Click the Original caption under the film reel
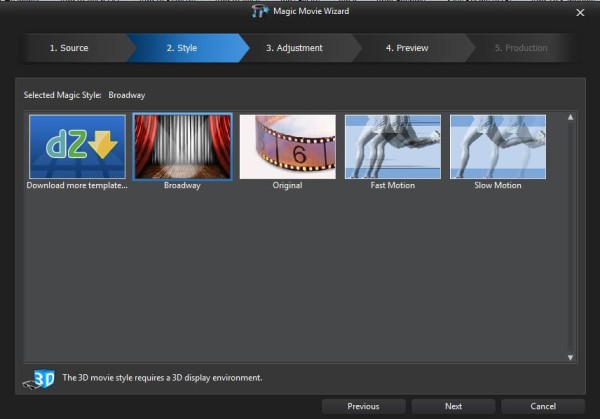Viewport: 600px width, 419px height. click(x=287, y=186)
